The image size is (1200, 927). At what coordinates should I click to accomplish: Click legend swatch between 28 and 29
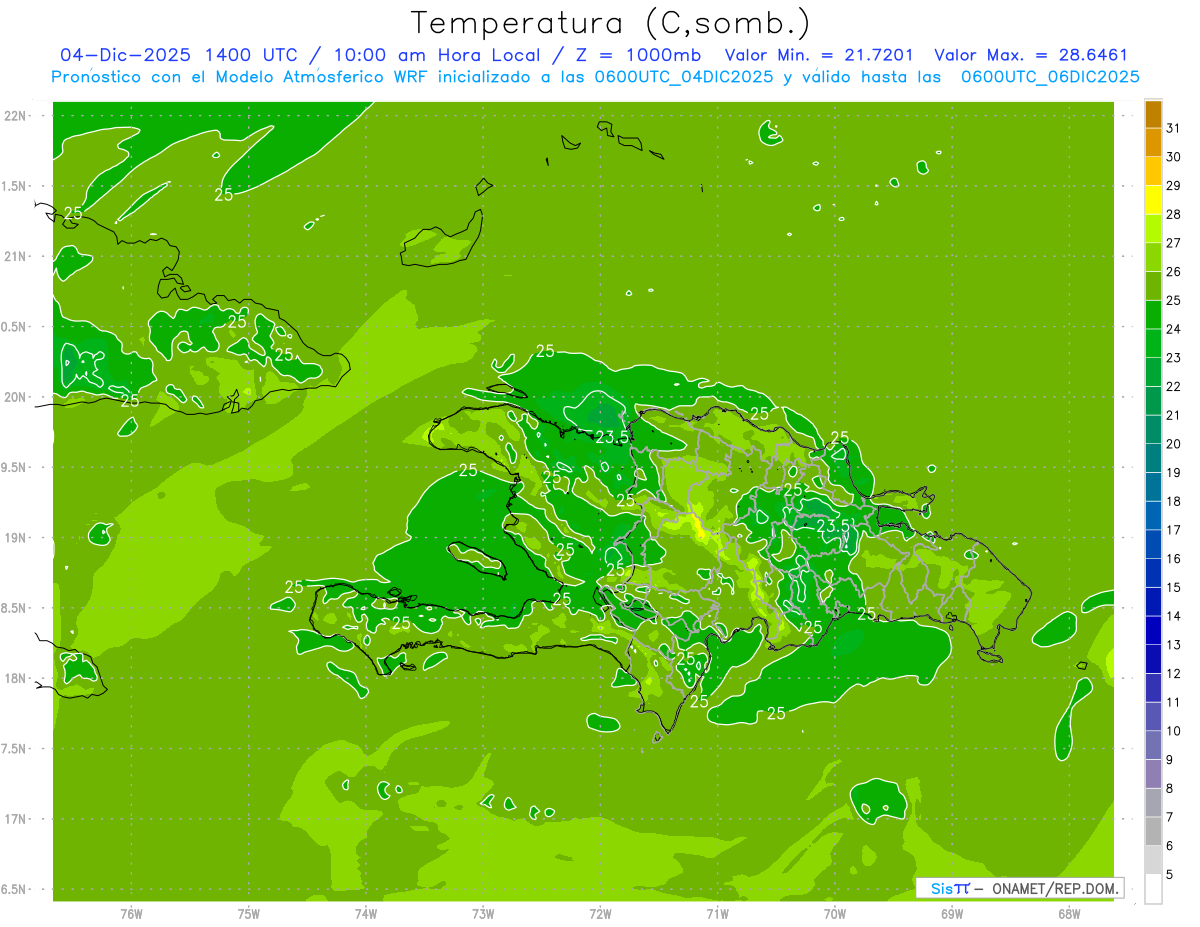pos(1153,199)
